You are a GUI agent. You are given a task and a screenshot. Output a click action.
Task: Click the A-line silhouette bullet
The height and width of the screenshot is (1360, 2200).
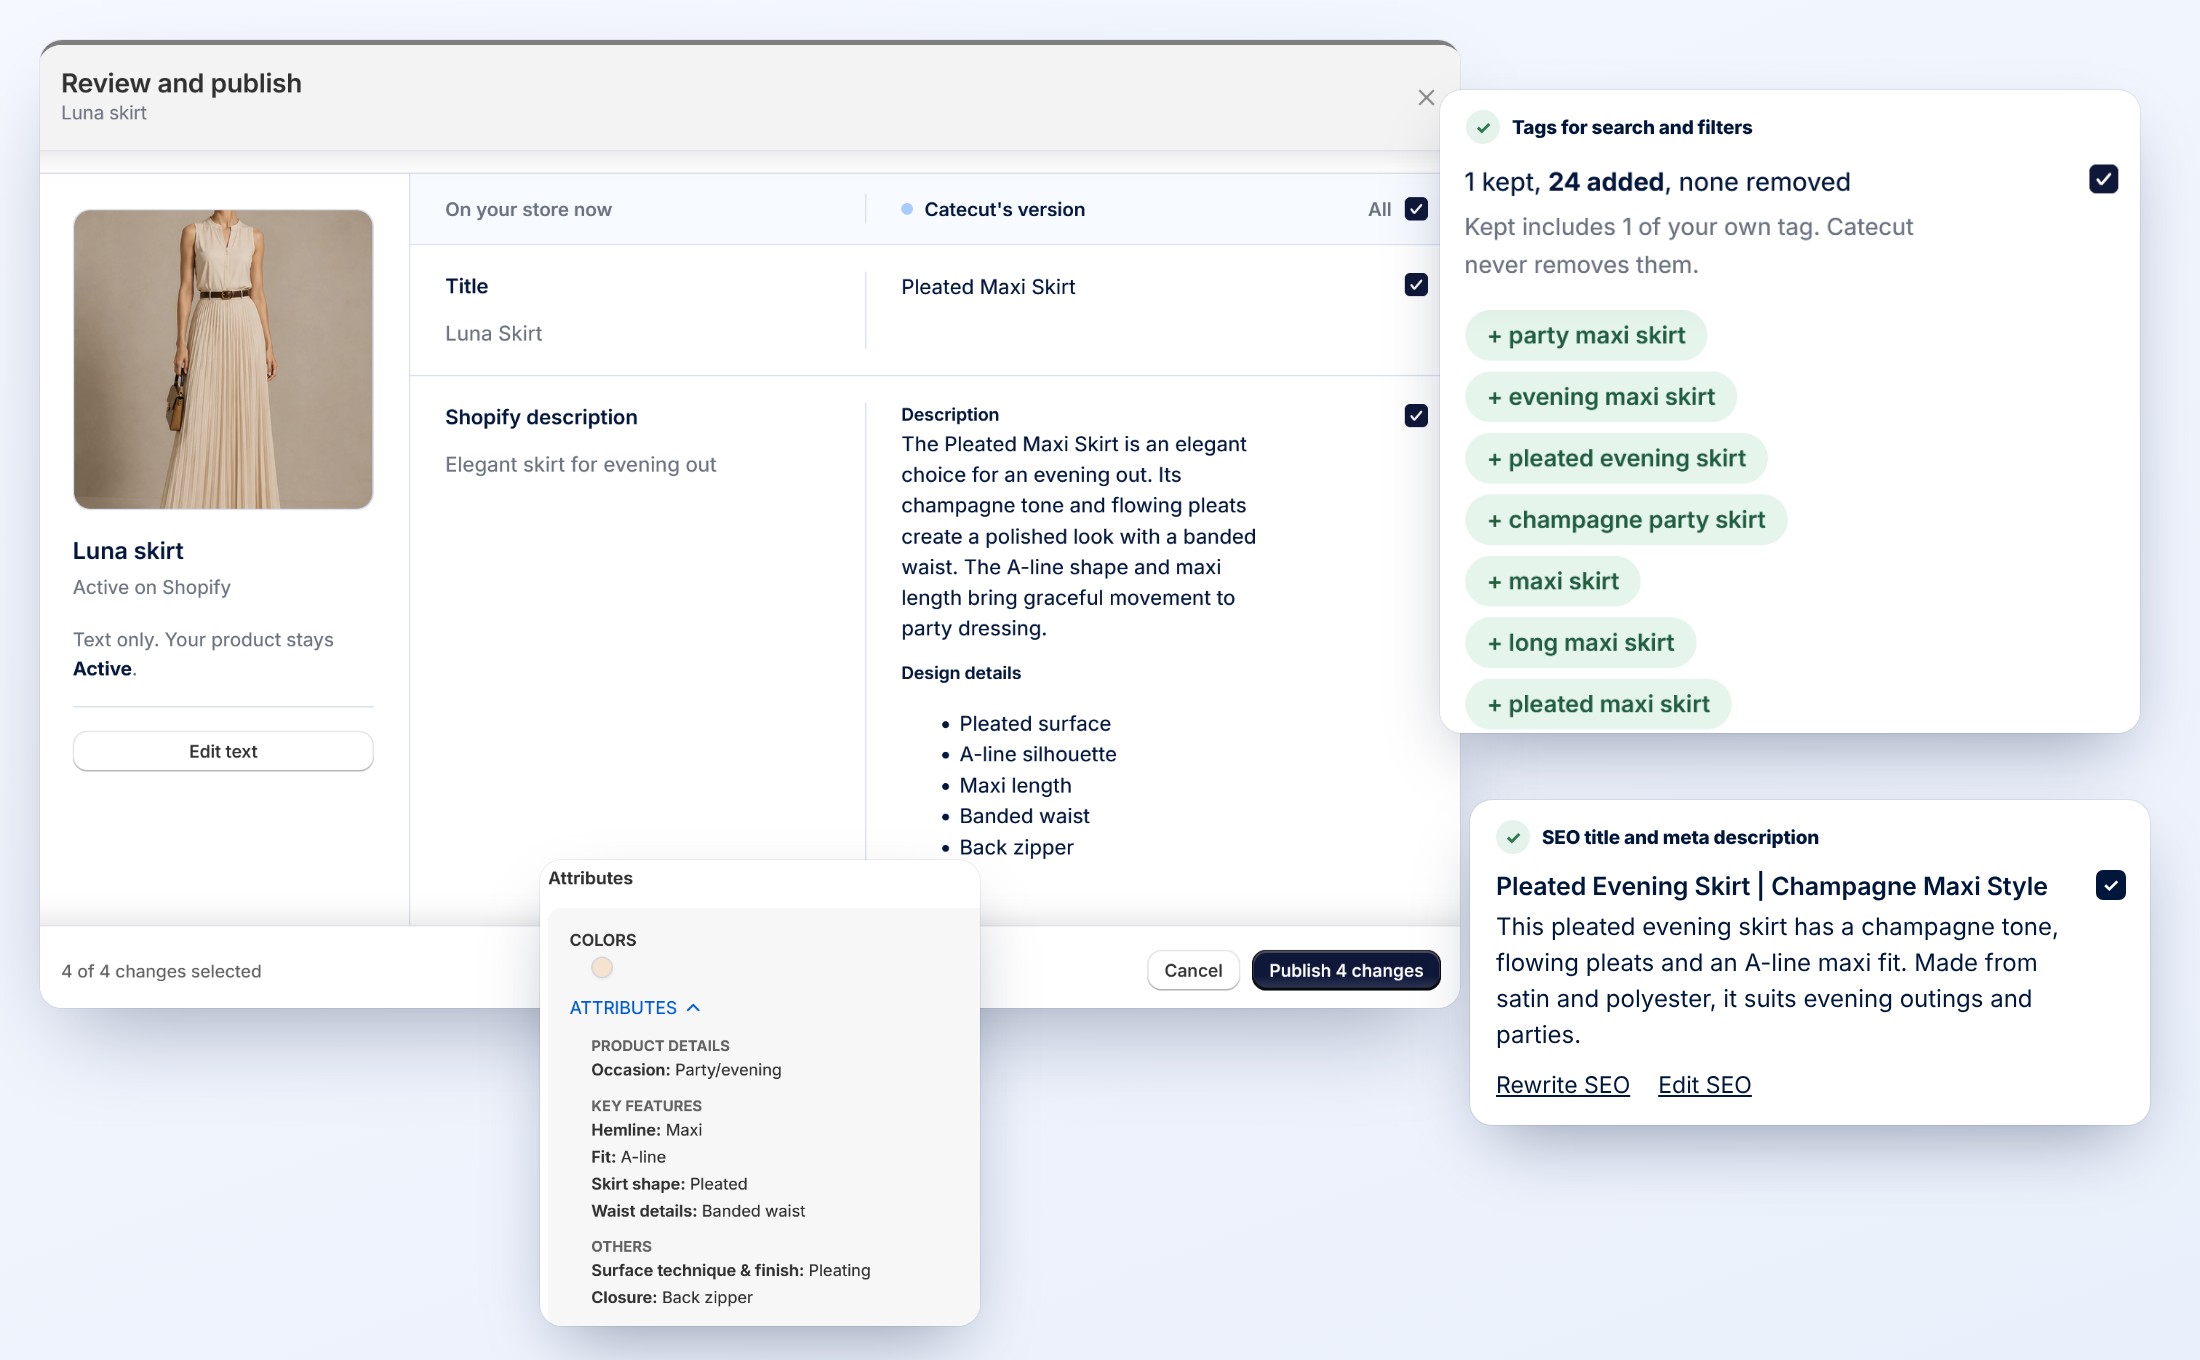point(1037,754)
